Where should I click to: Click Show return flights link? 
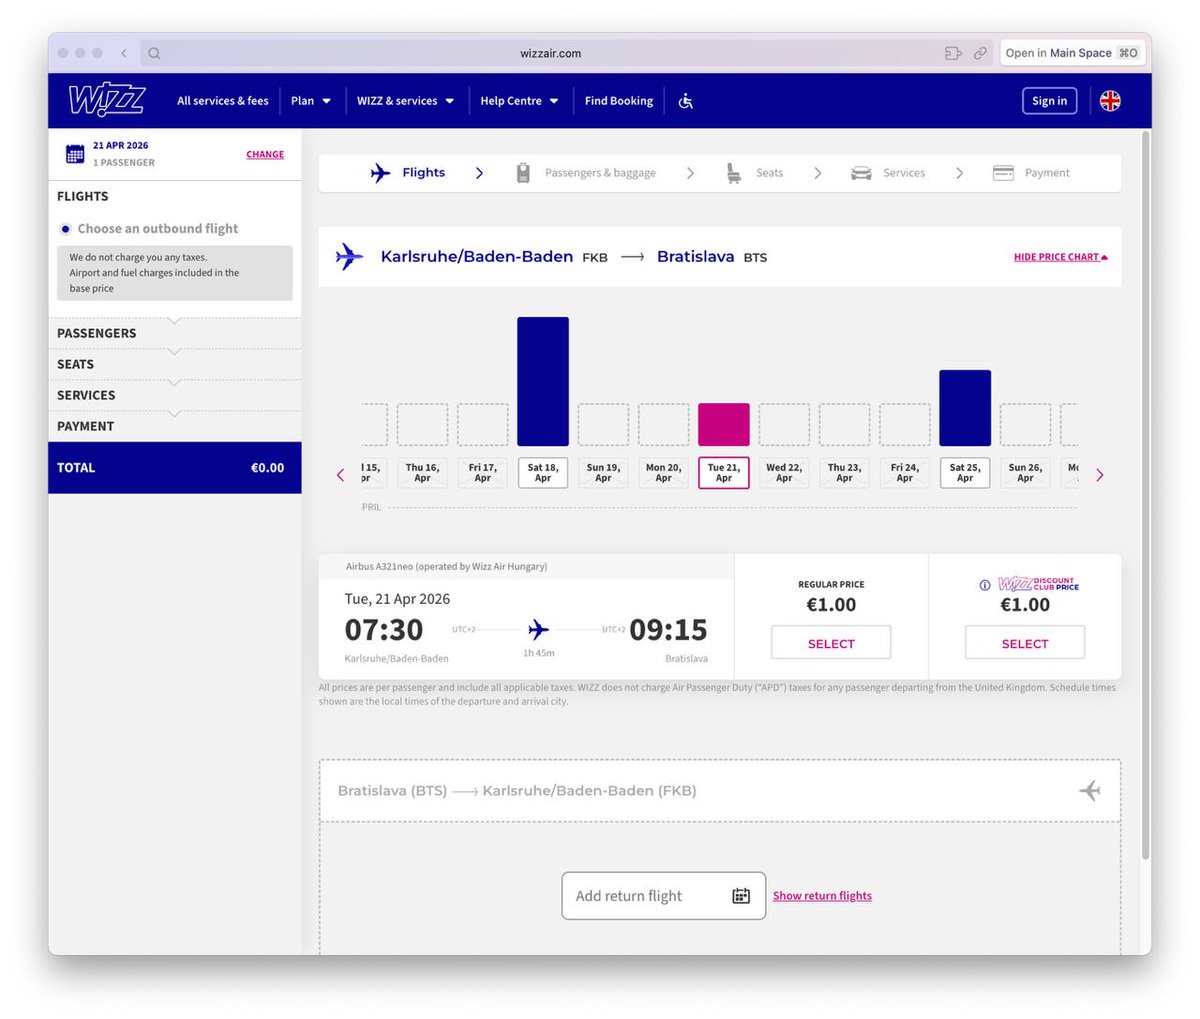[822, 896]
